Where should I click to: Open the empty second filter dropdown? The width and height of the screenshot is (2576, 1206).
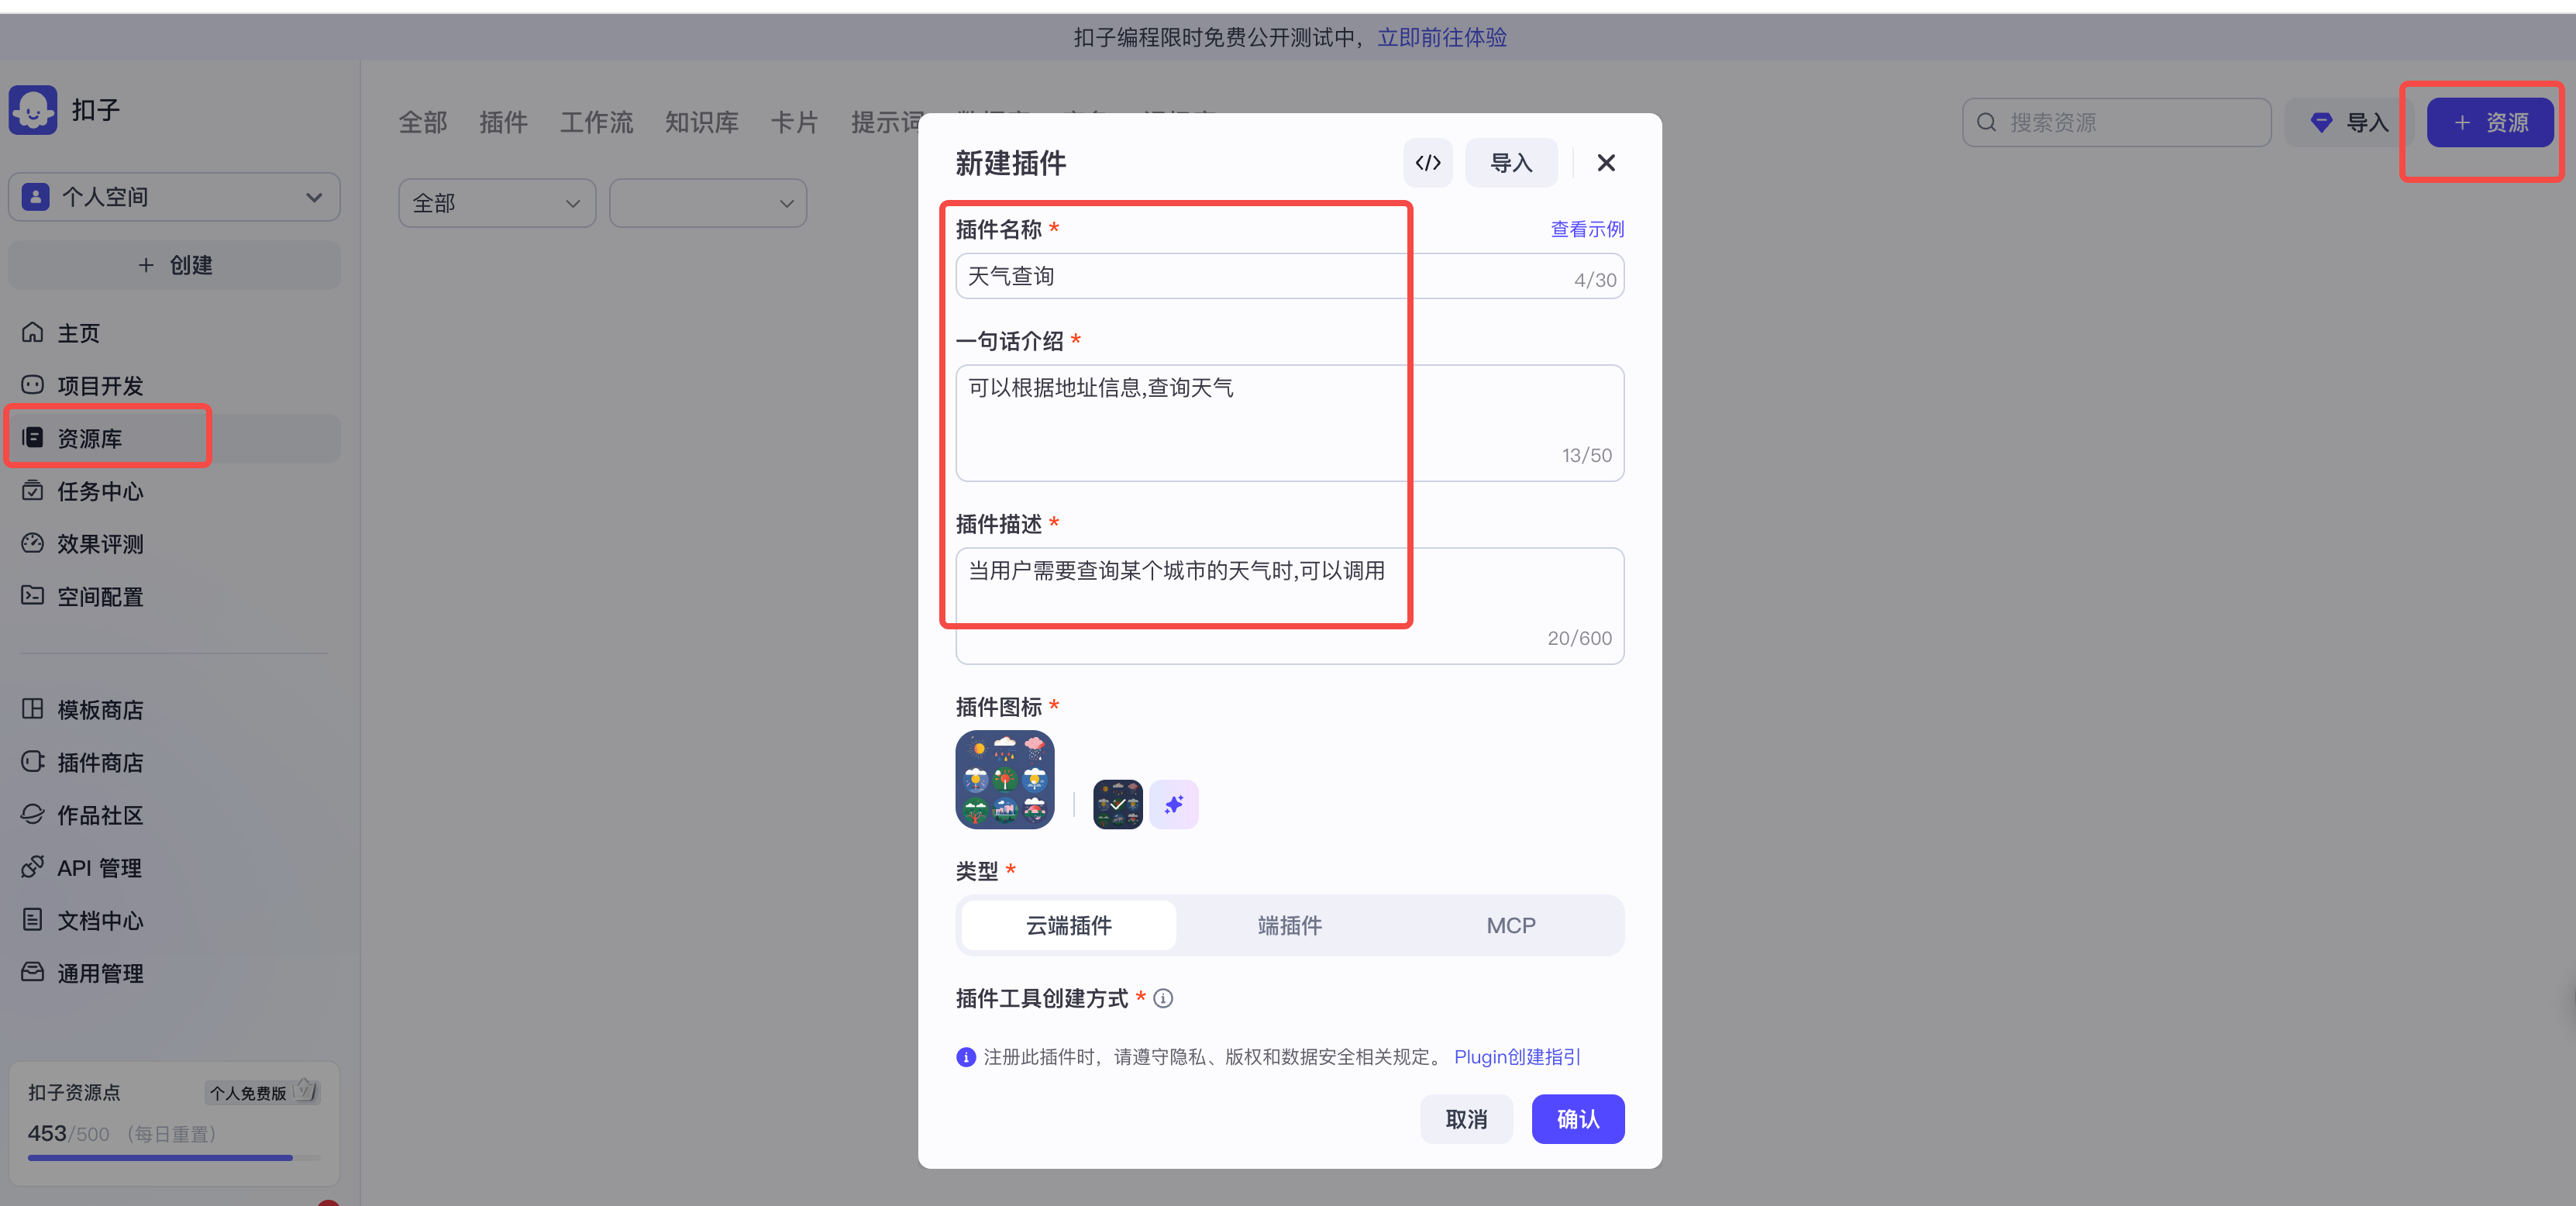point(707,202)
